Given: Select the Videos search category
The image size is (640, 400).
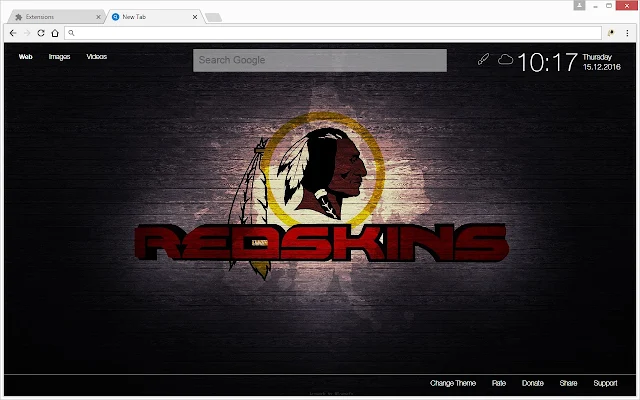Looking at the screenshot, I should [x=97, y=57].
